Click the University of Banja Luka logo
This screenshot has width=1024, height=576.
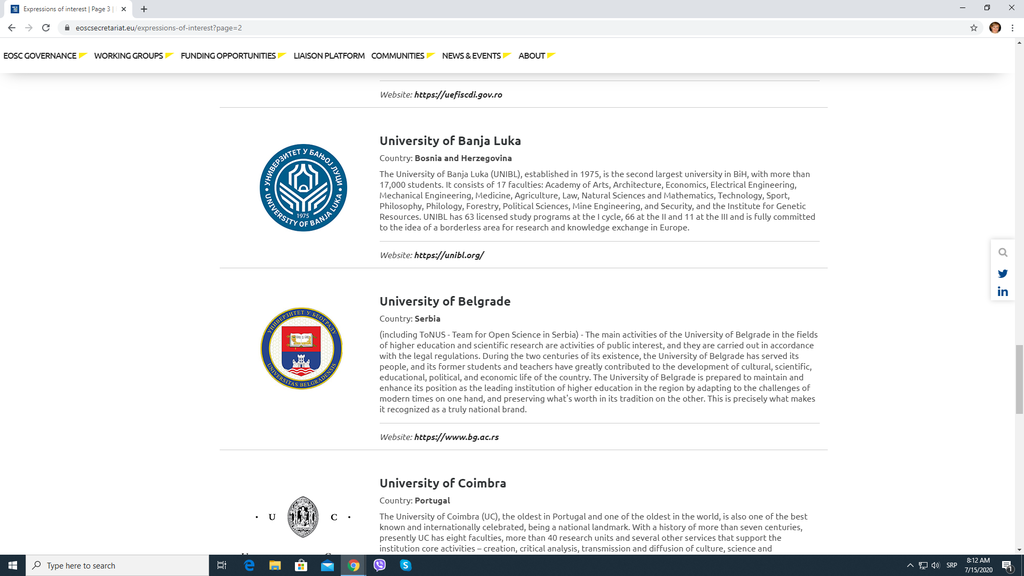click(303, 188)
